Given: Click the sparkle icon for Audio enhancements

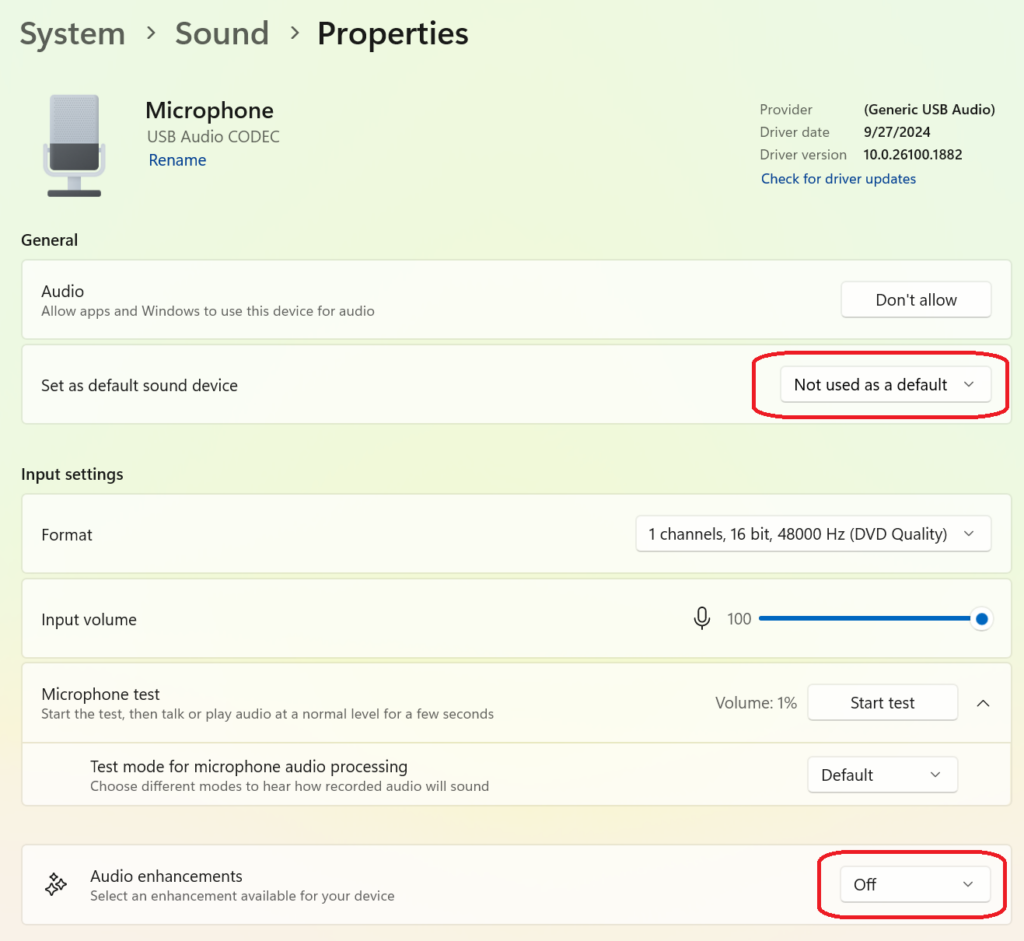Looking at the screenshot, I should 56,885.
